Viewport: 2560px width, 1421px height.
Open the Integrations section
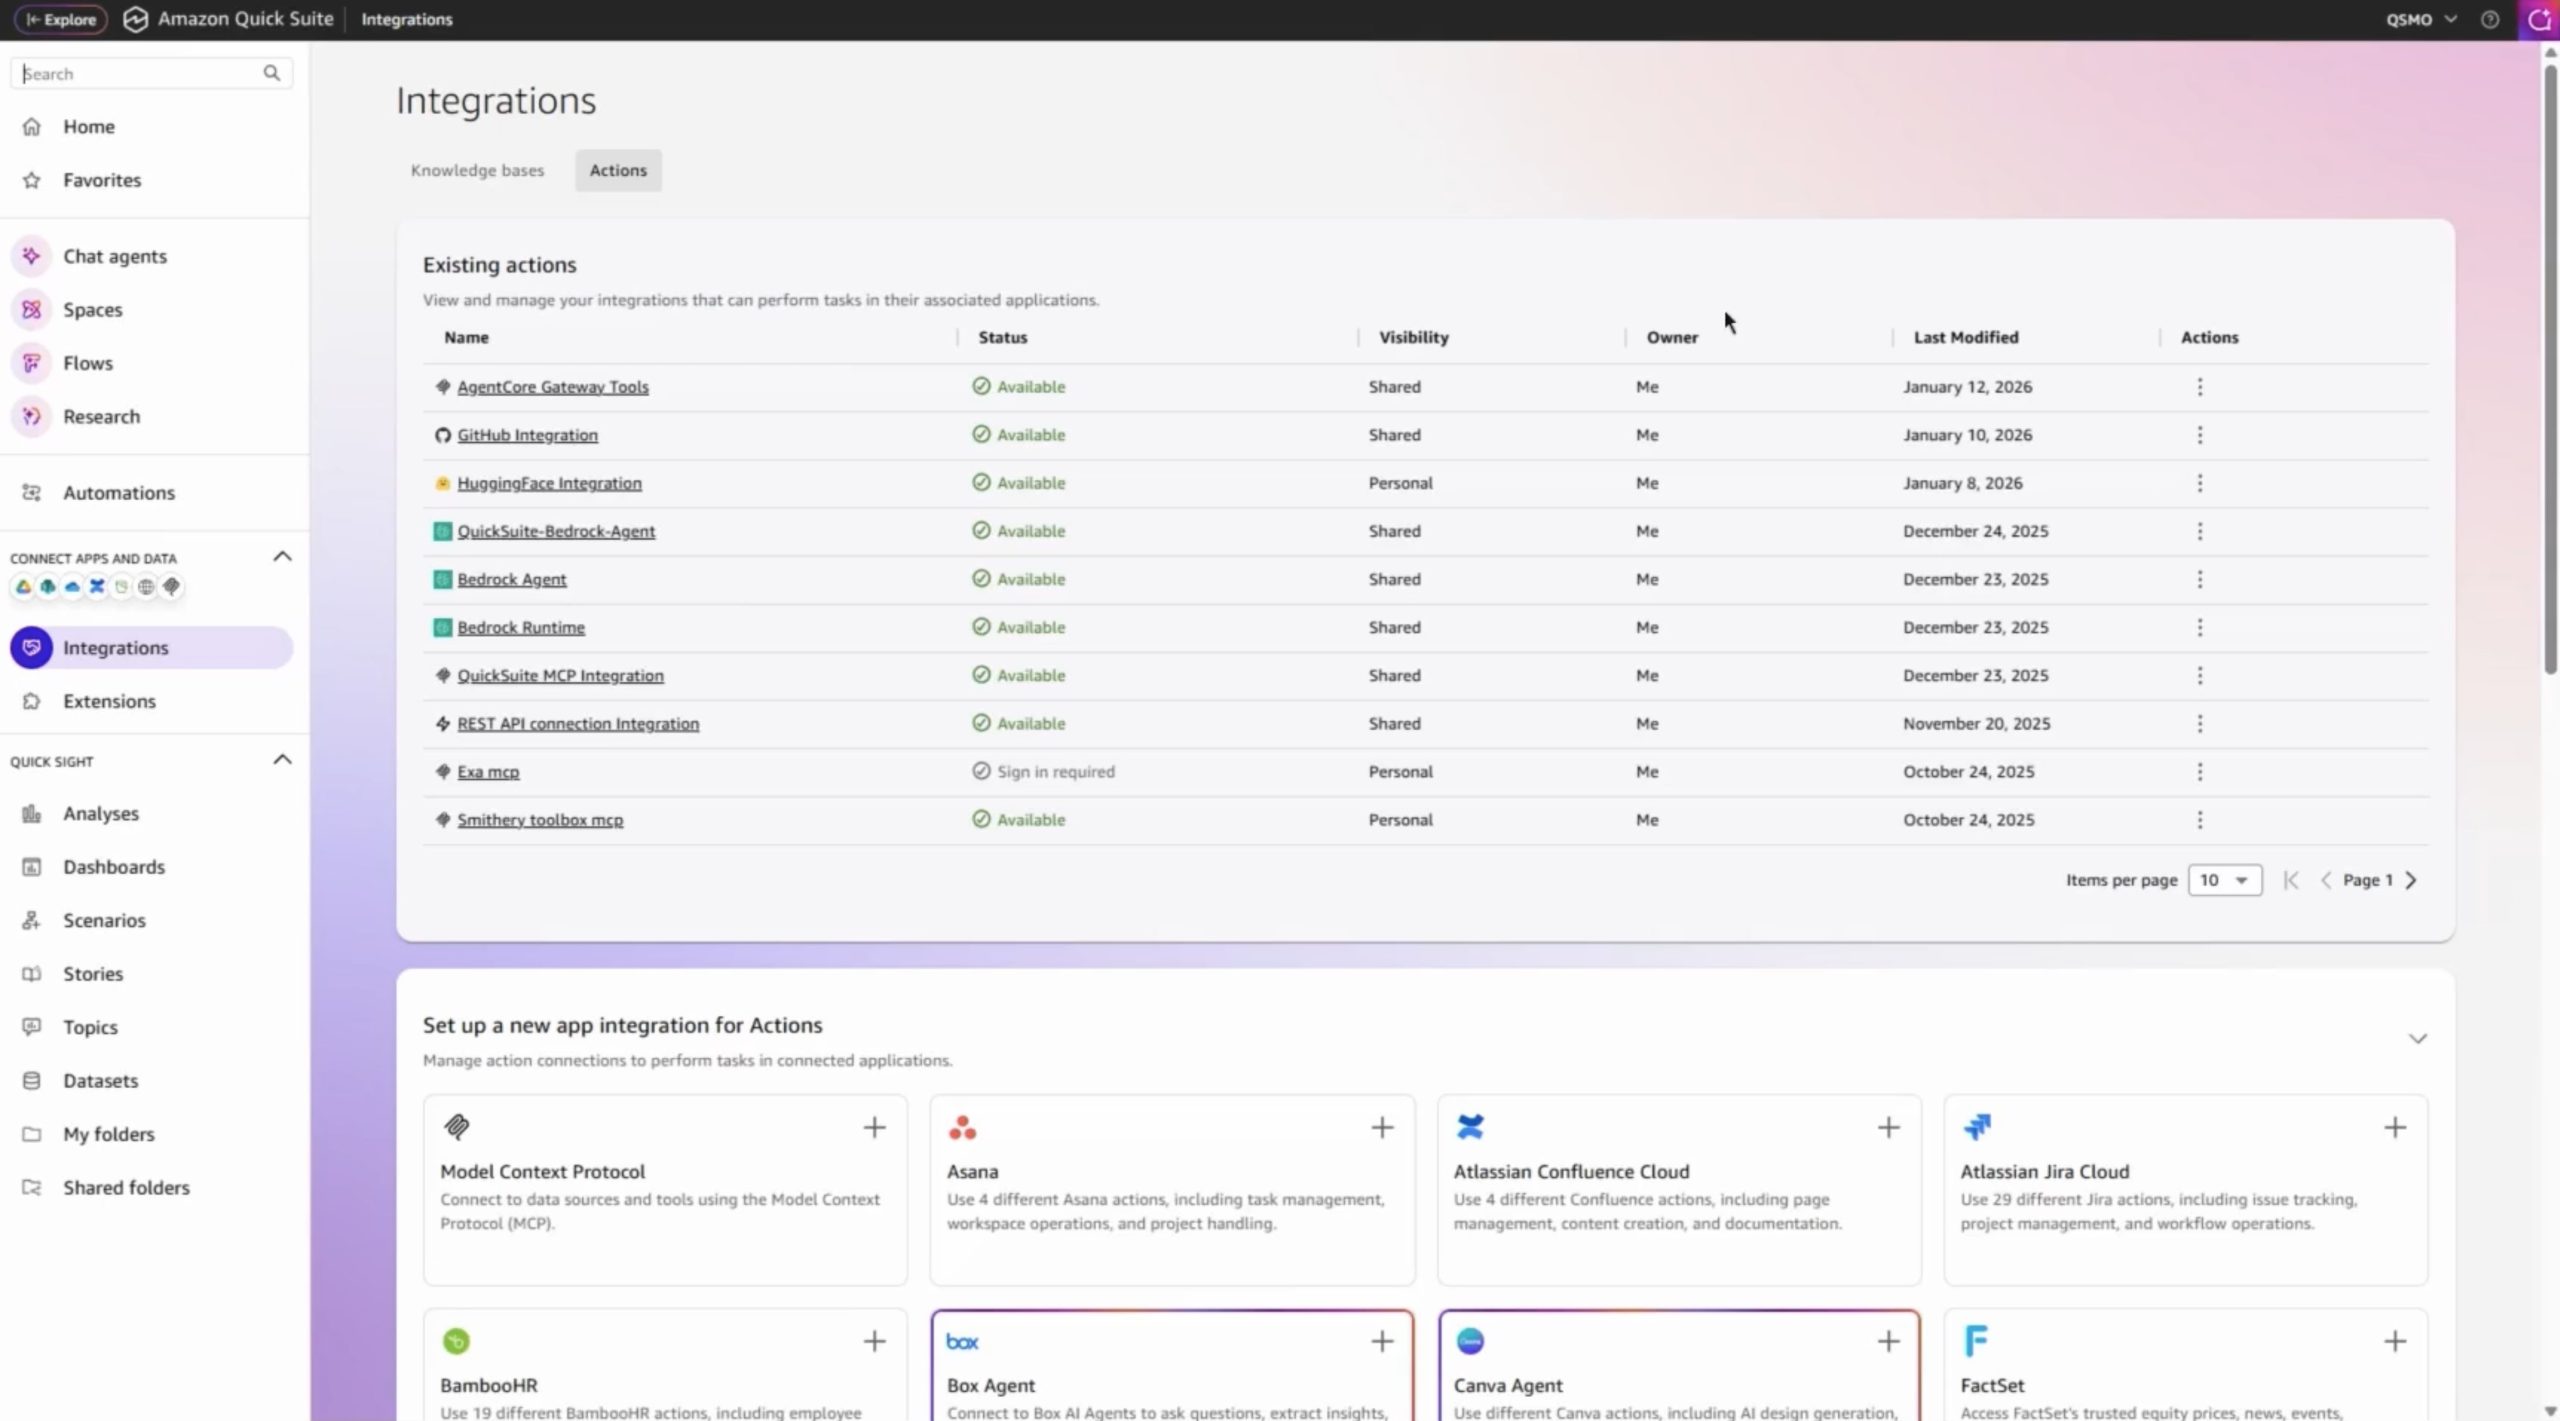[113, 647]
